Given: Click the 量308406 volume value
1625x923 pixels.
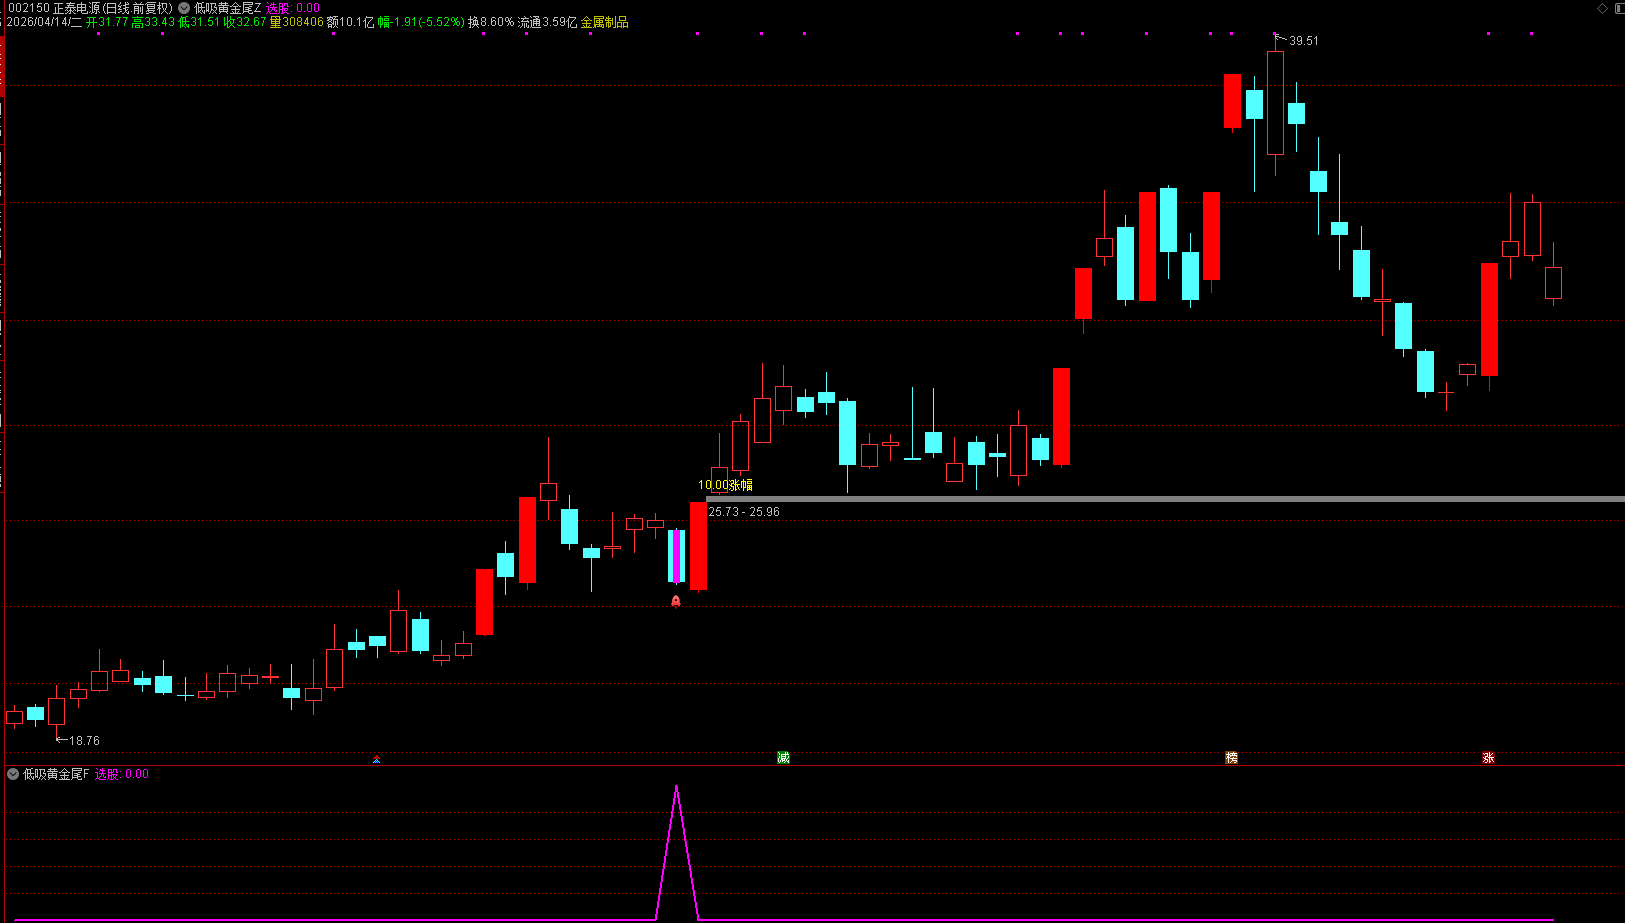Looking at the screenshot, I should click(297, 22).
